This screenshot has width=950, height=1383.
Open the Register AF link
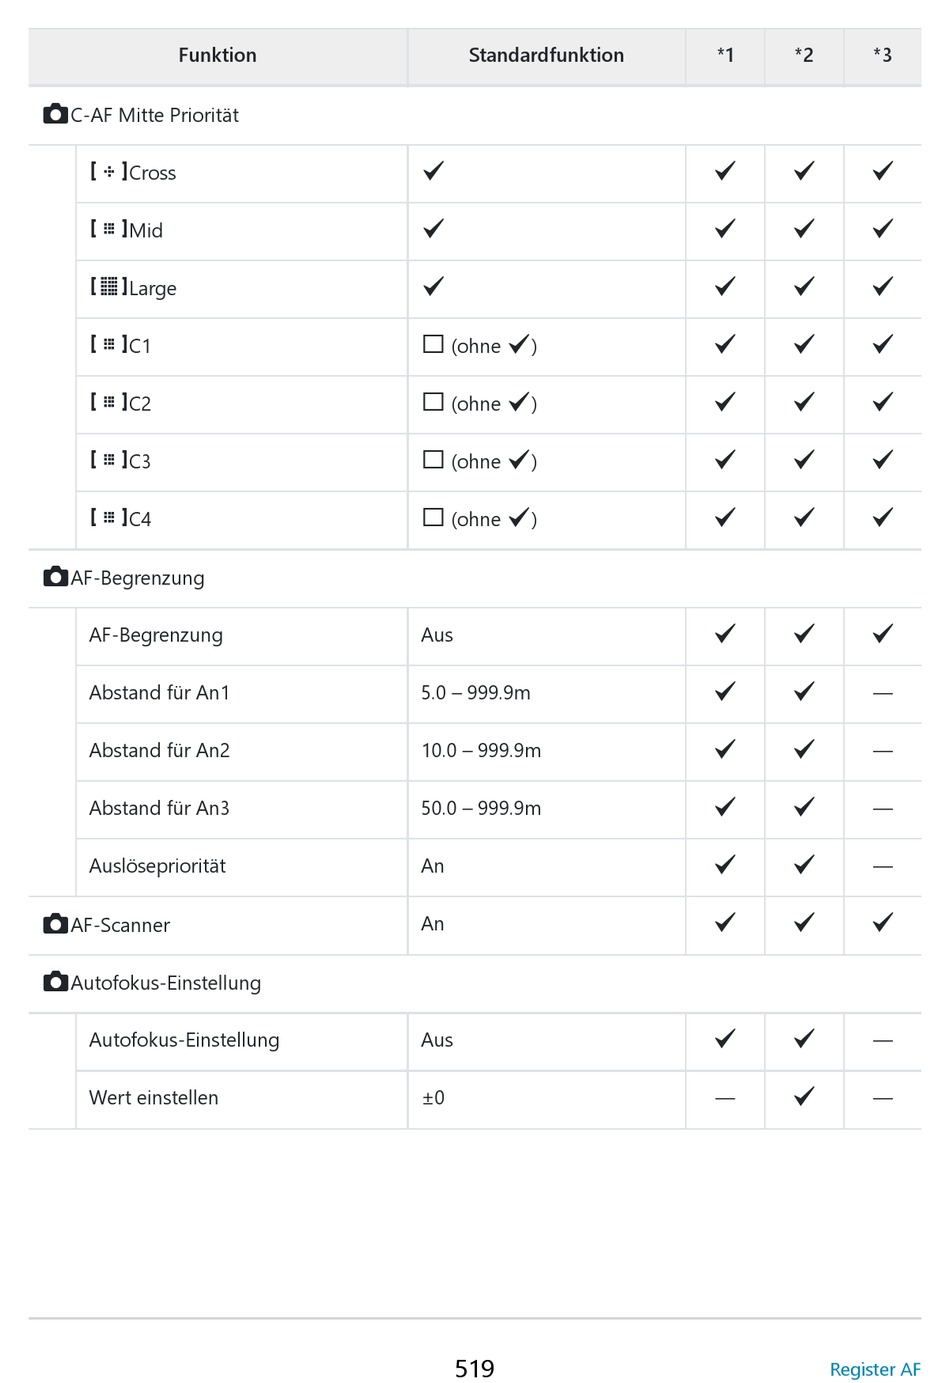tap(875, 1369)
